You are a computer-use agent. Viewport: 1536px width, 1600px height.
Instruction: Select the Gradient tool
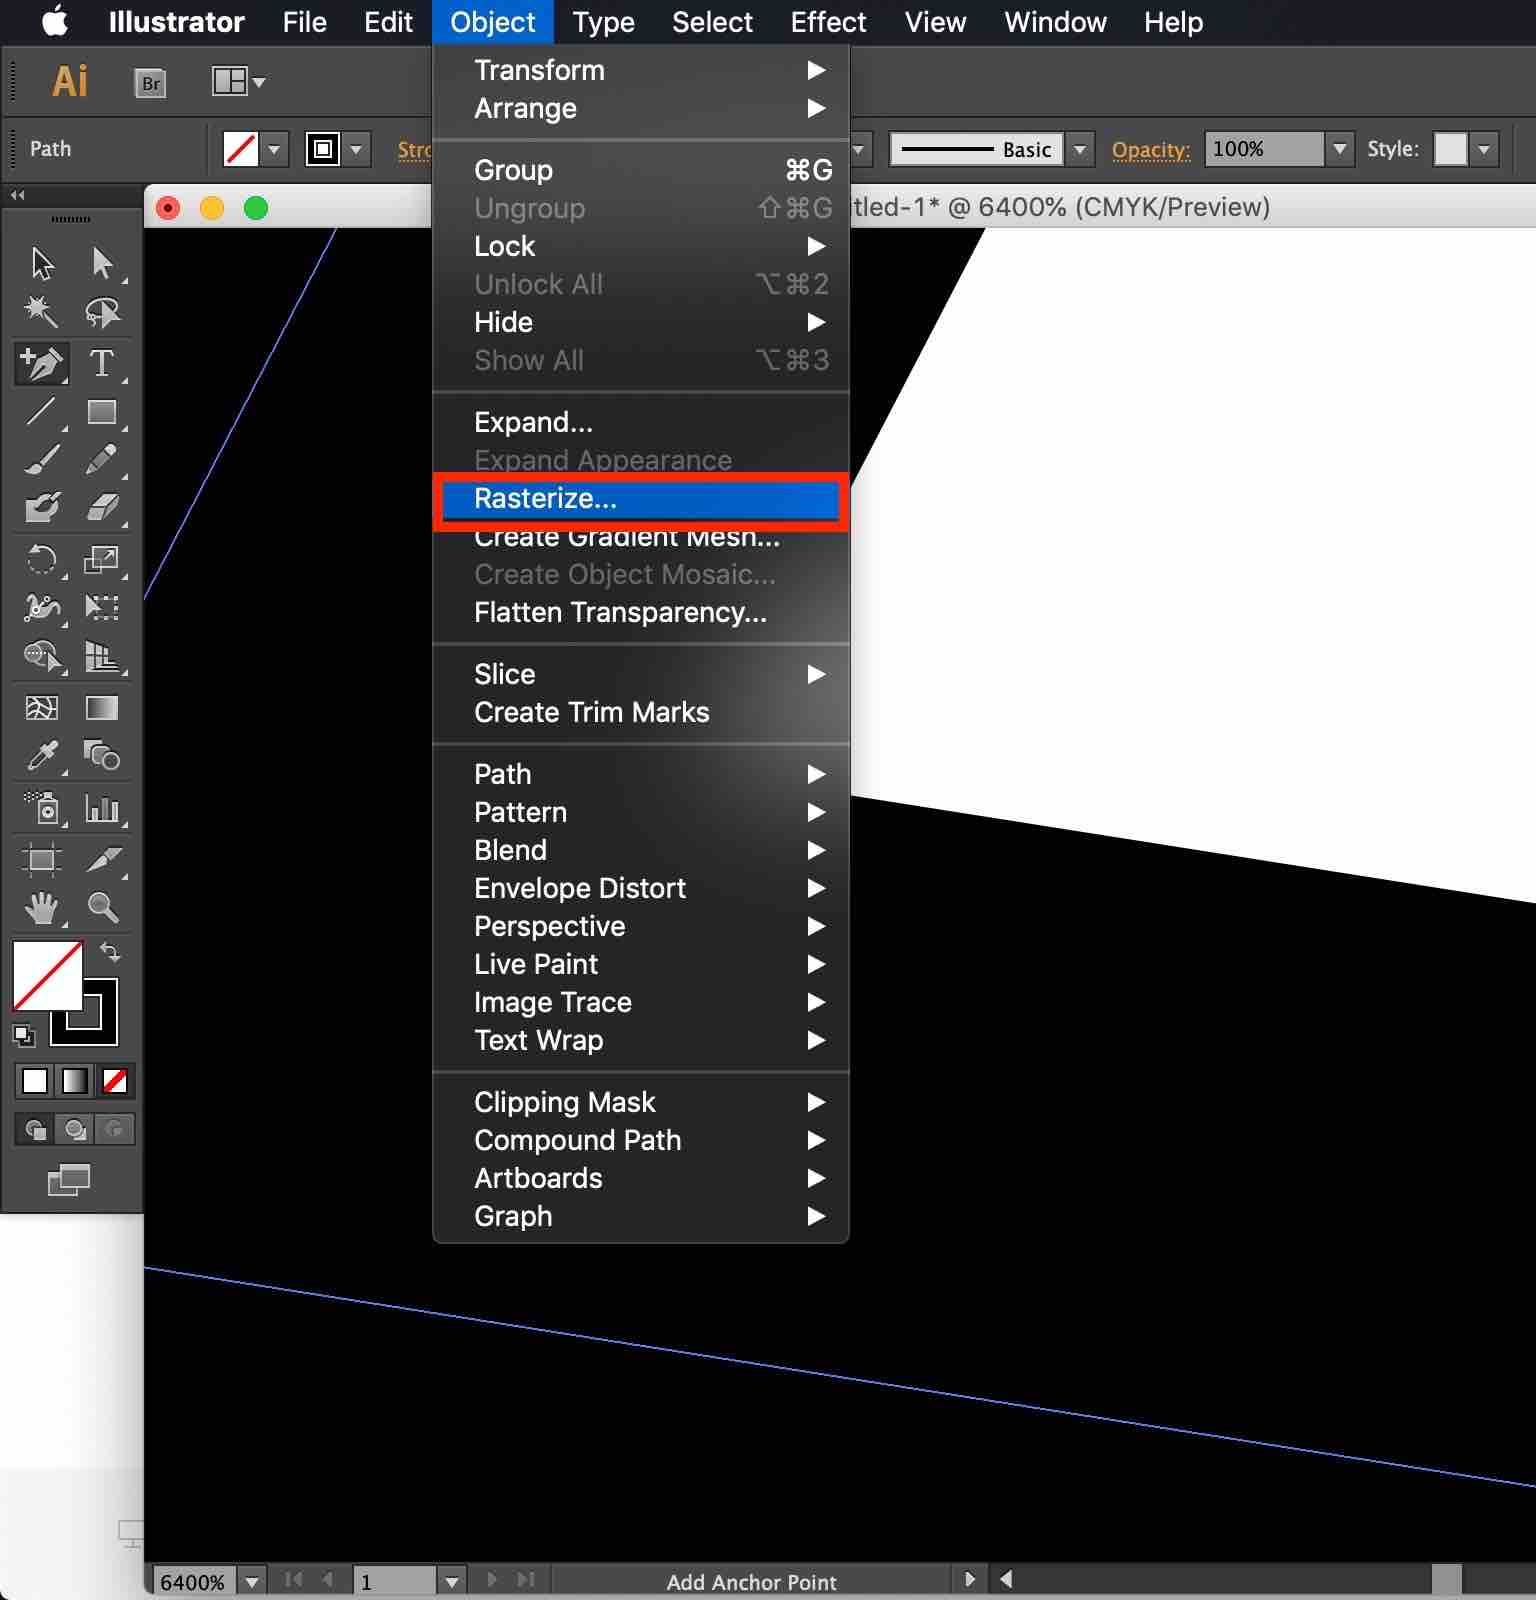[102, 708]
